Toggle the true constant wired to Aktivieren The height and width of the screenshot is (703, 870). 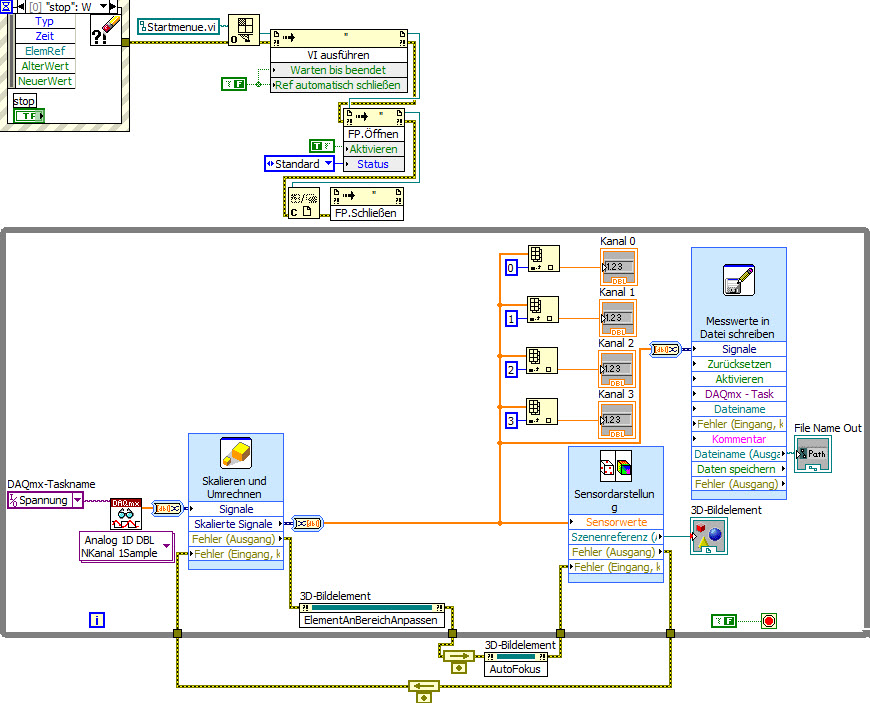pyautogui.click(x=322, y=146)
